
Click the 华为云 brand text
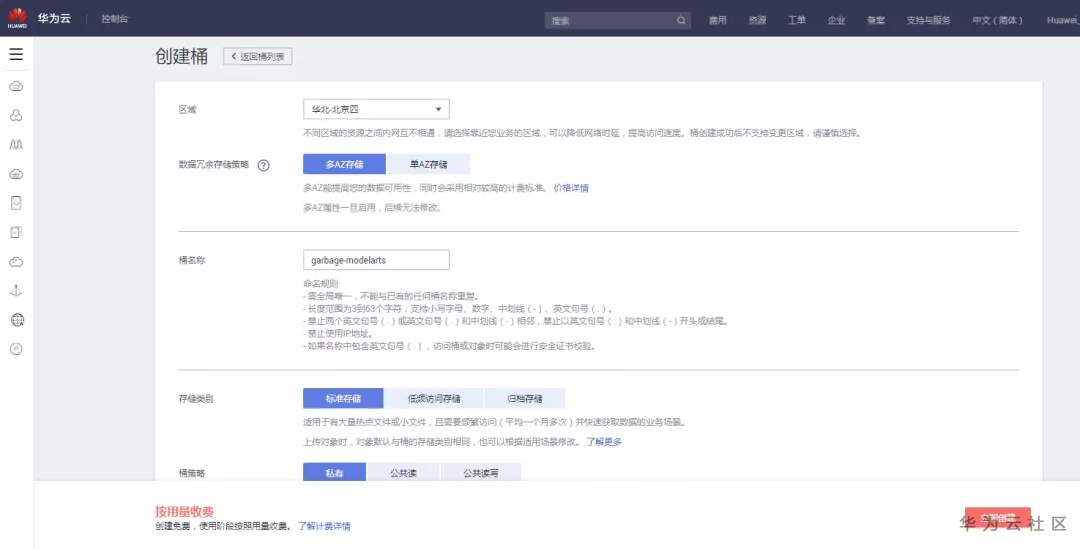[x=54, y=19]
